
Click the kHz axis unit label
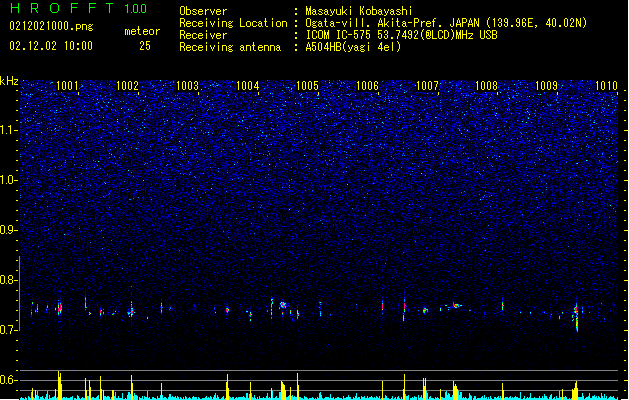[x=9, y=81]
